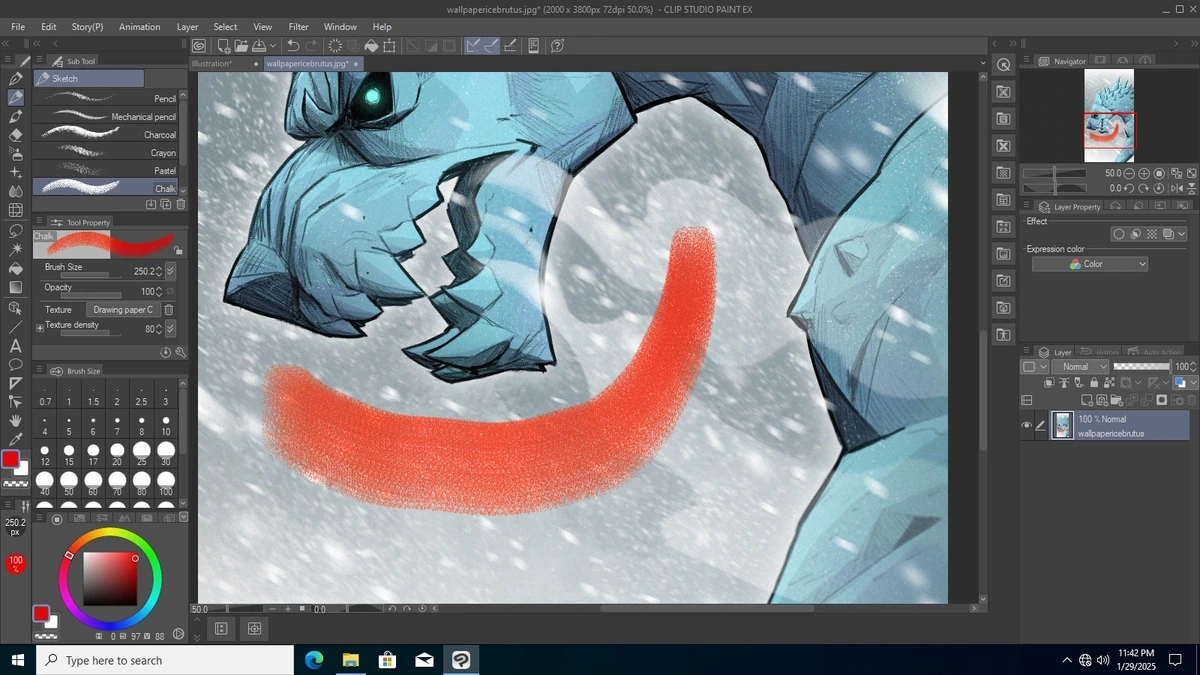This screenshot has width=1200, height=675.
Task: Open layer color effect dropdown in Layer Property
Action: (1181, 234)
